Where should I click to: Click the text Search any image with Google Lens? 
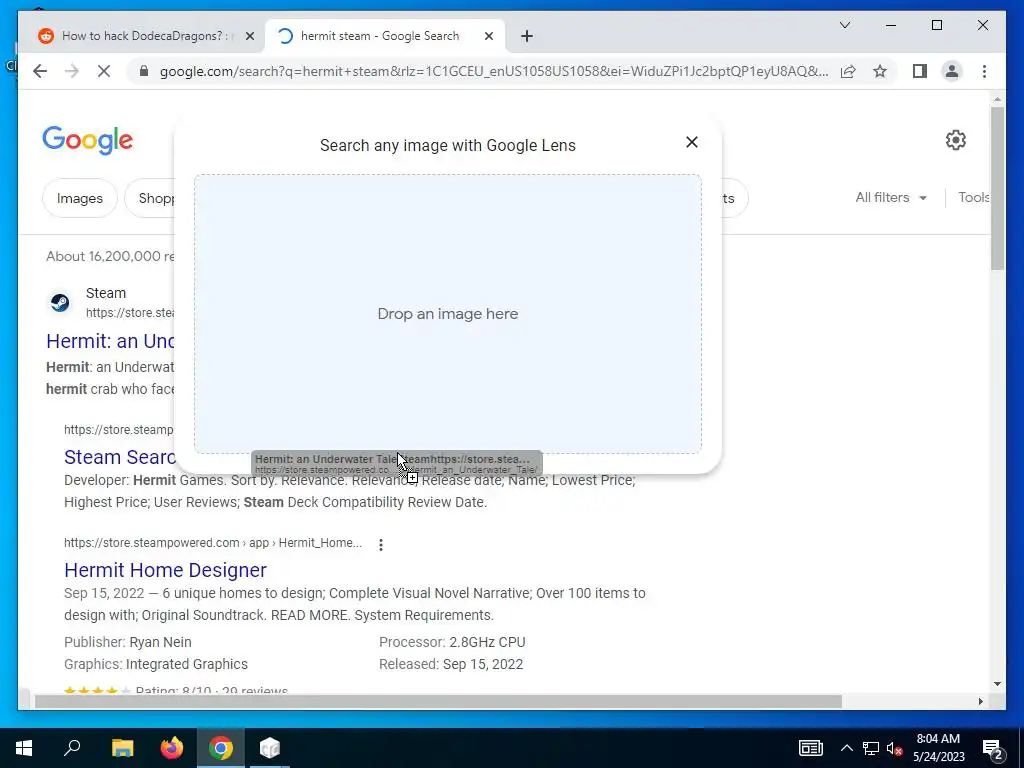click(447, 145)
